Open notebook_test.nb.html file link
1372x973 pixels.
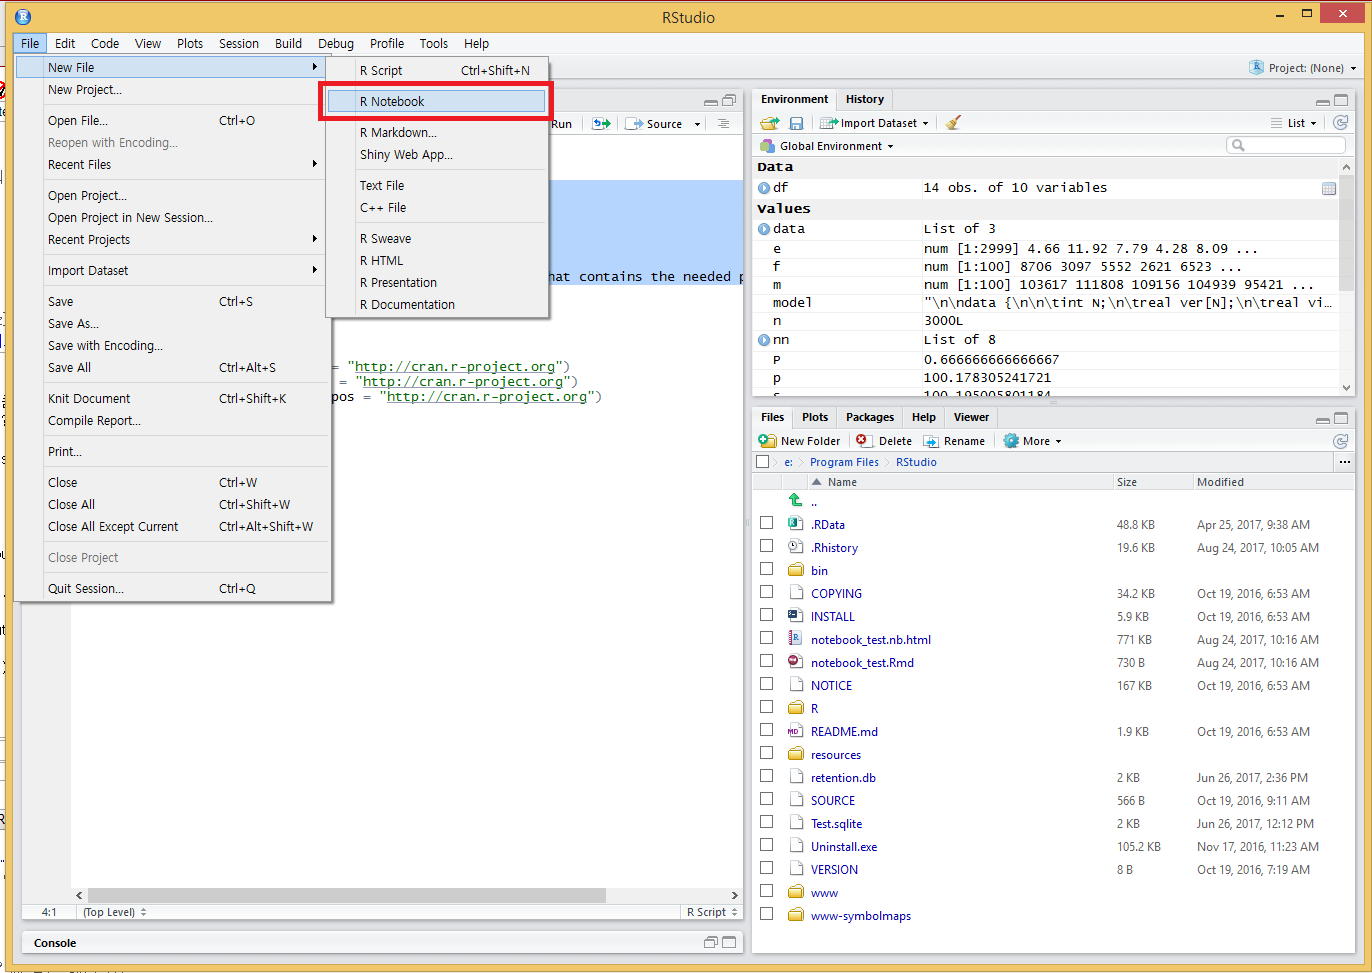coord(870,640)
